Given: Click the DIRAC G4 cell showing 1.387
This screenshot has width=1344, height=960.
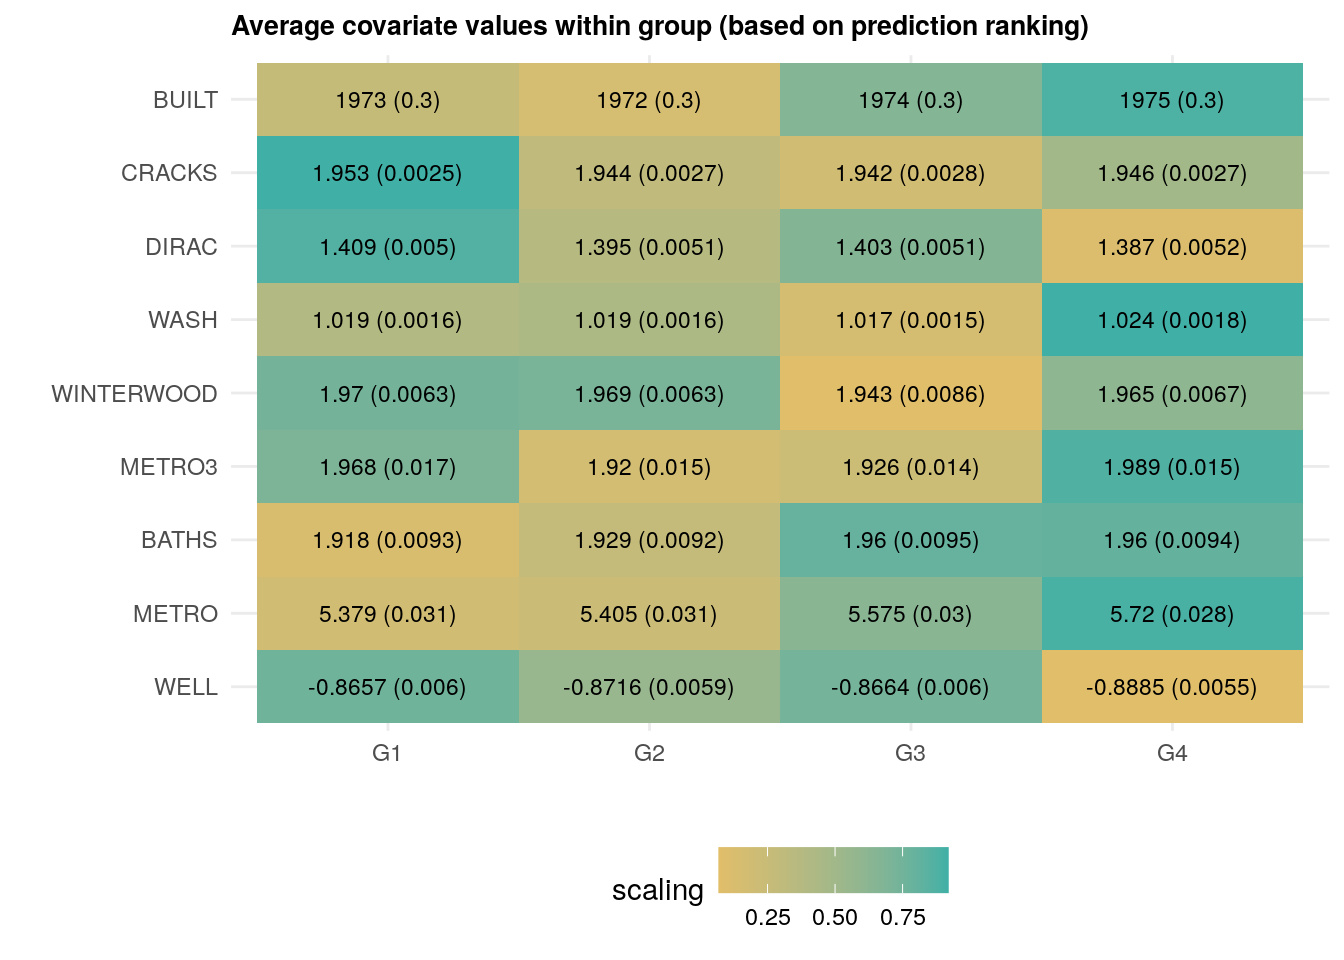Looking at the screenshot, I should click(x=1172, y=247).
